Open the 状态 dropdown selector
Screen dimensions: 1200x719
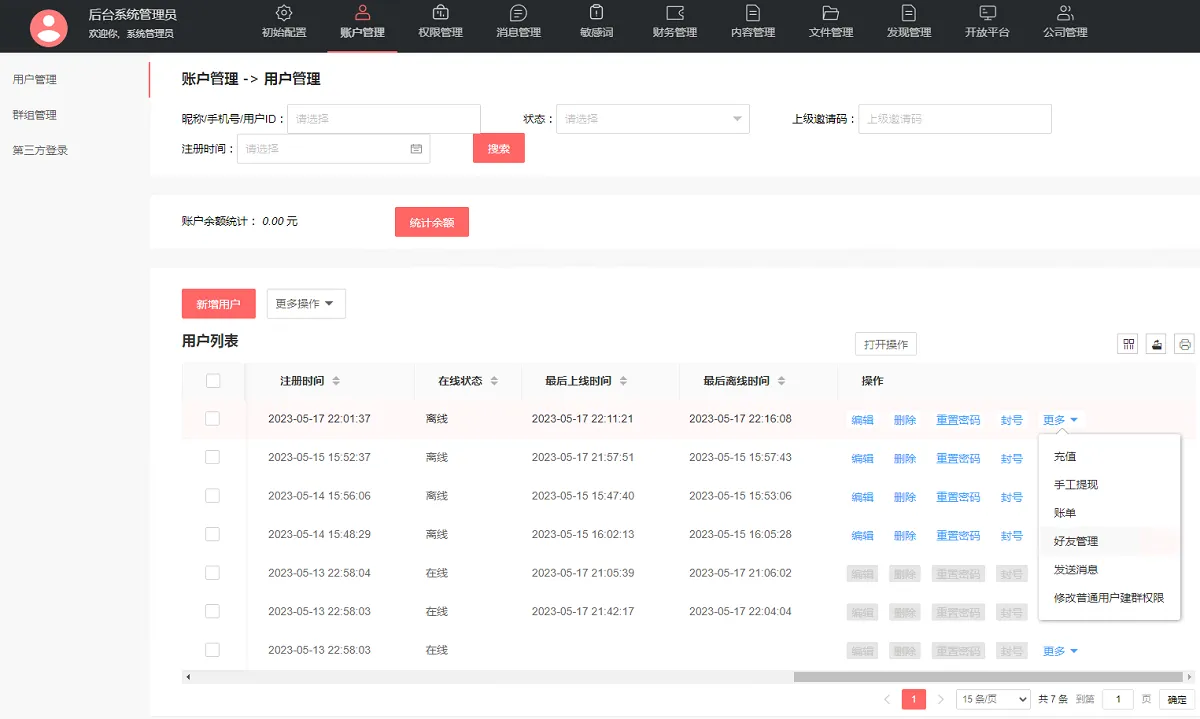(652, 118)
